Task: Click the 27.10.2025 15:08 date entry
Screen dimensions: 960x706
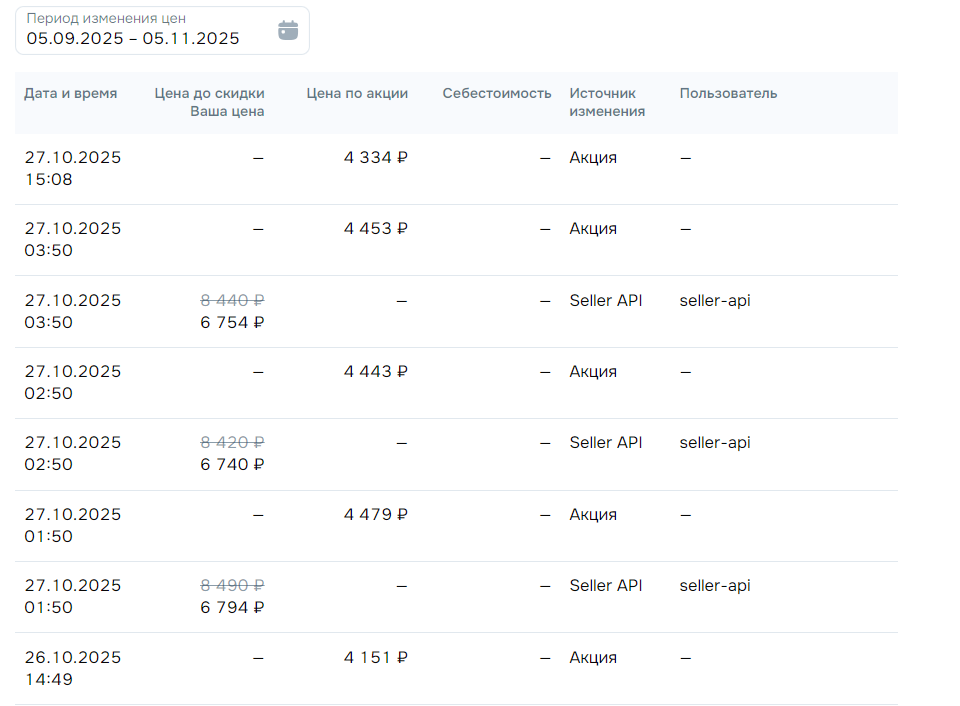Action: (x=73, y=169)
